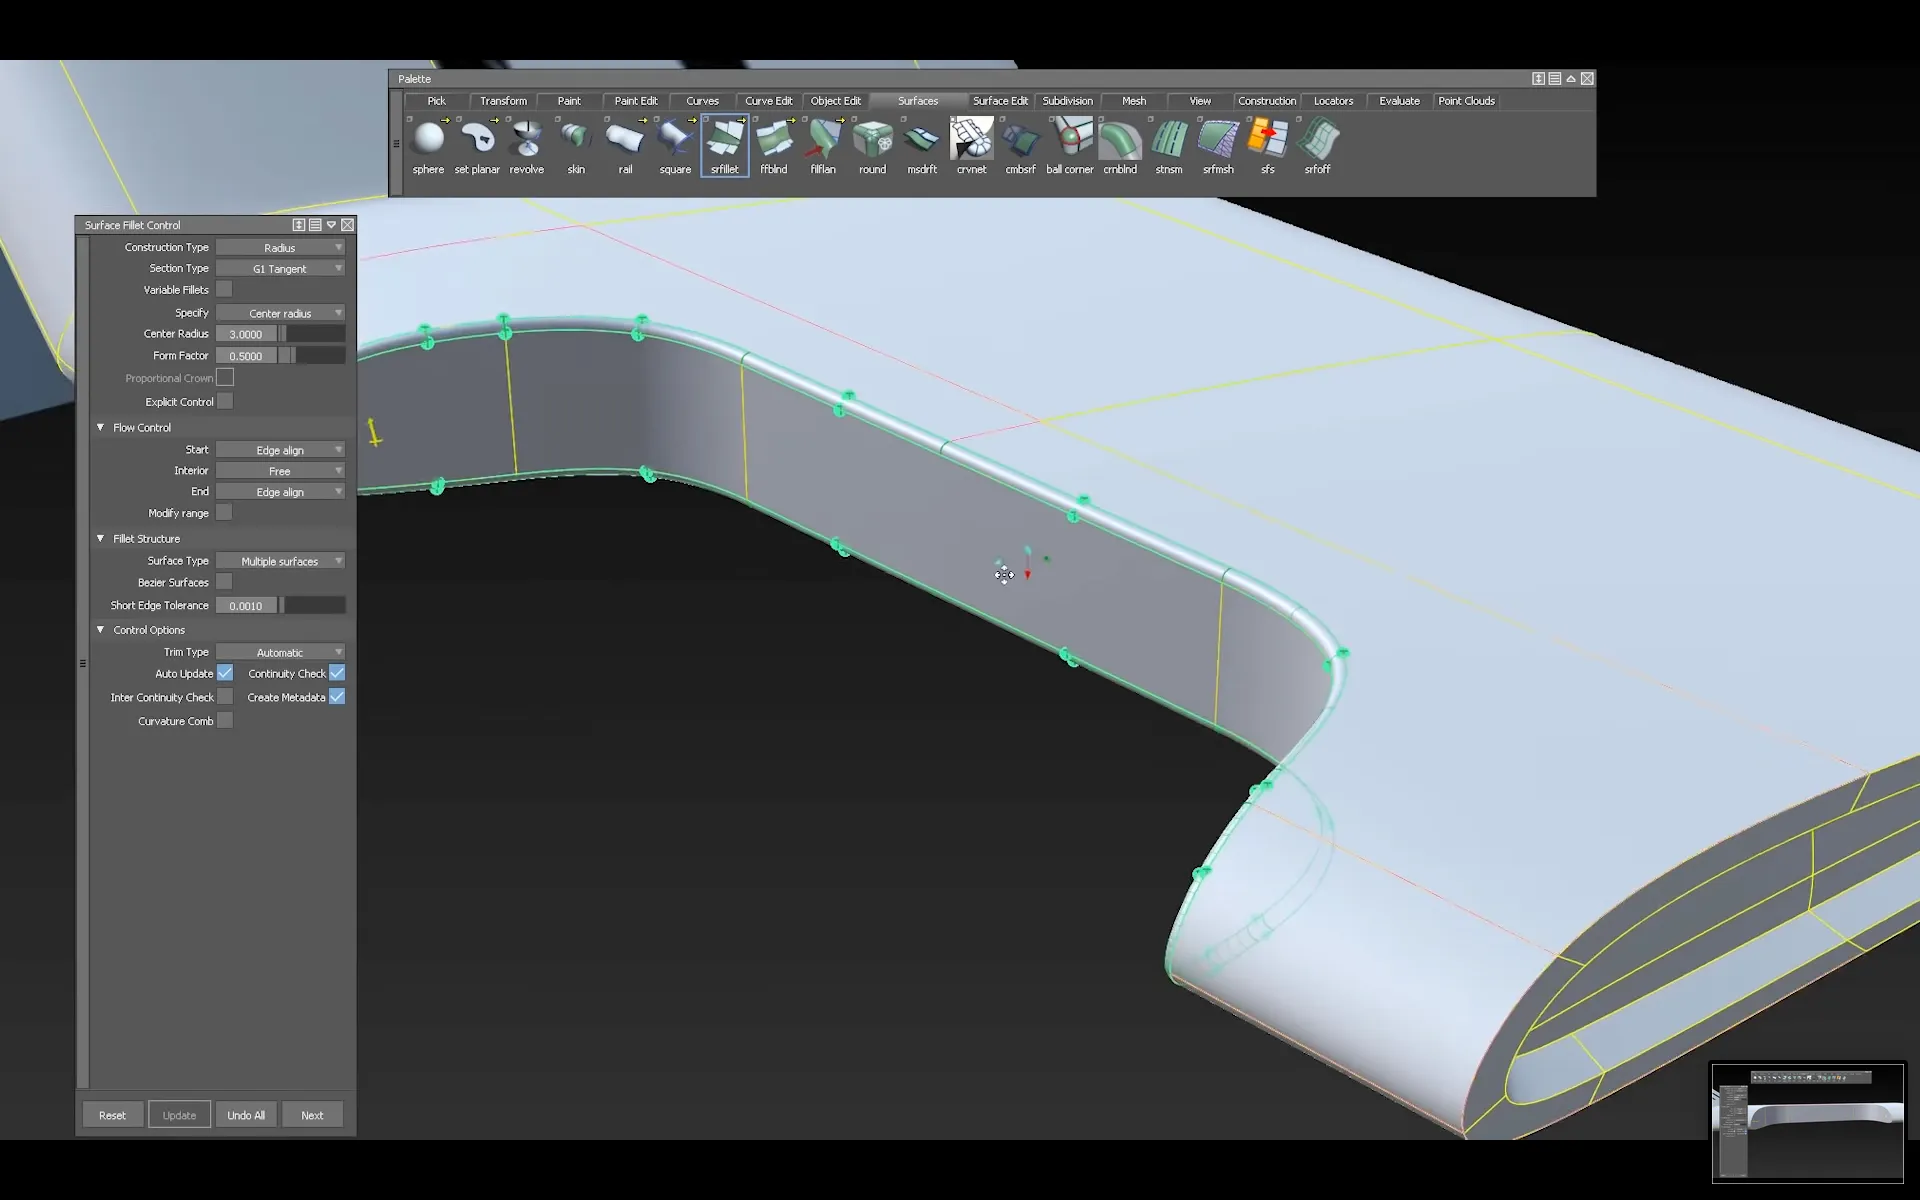The image size is (1920, 1200).
Task: Open the Object Edit palette tab
Action: click(835, 101)
